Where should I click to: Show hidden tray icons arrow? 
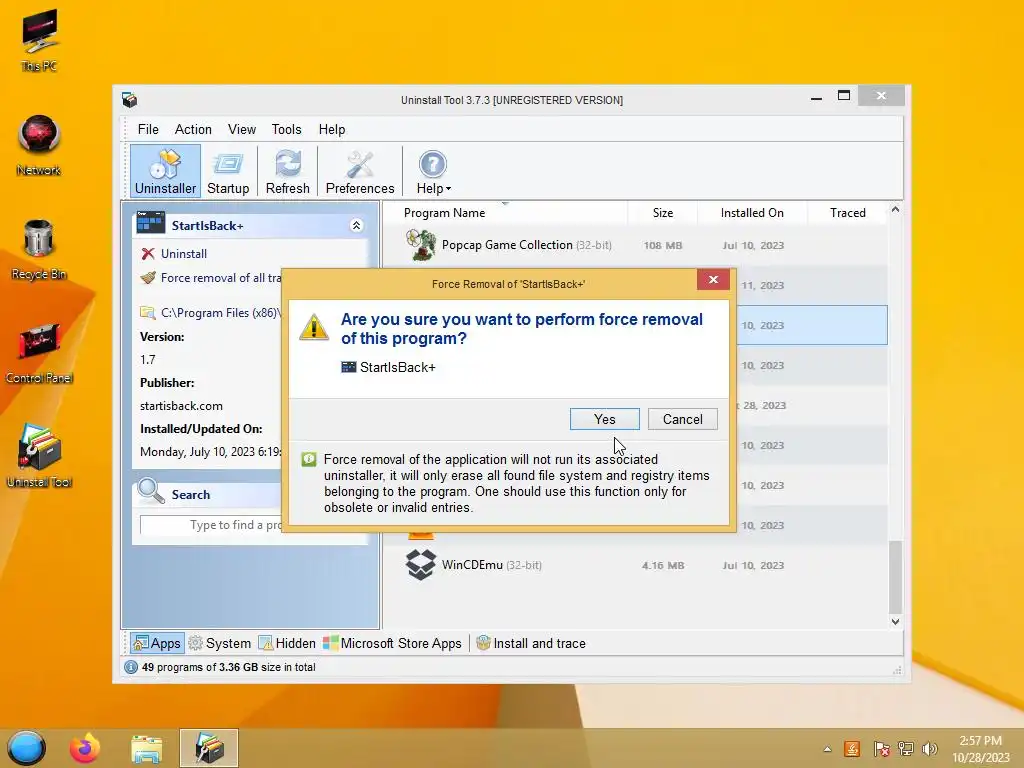click(x=827, y=749)
